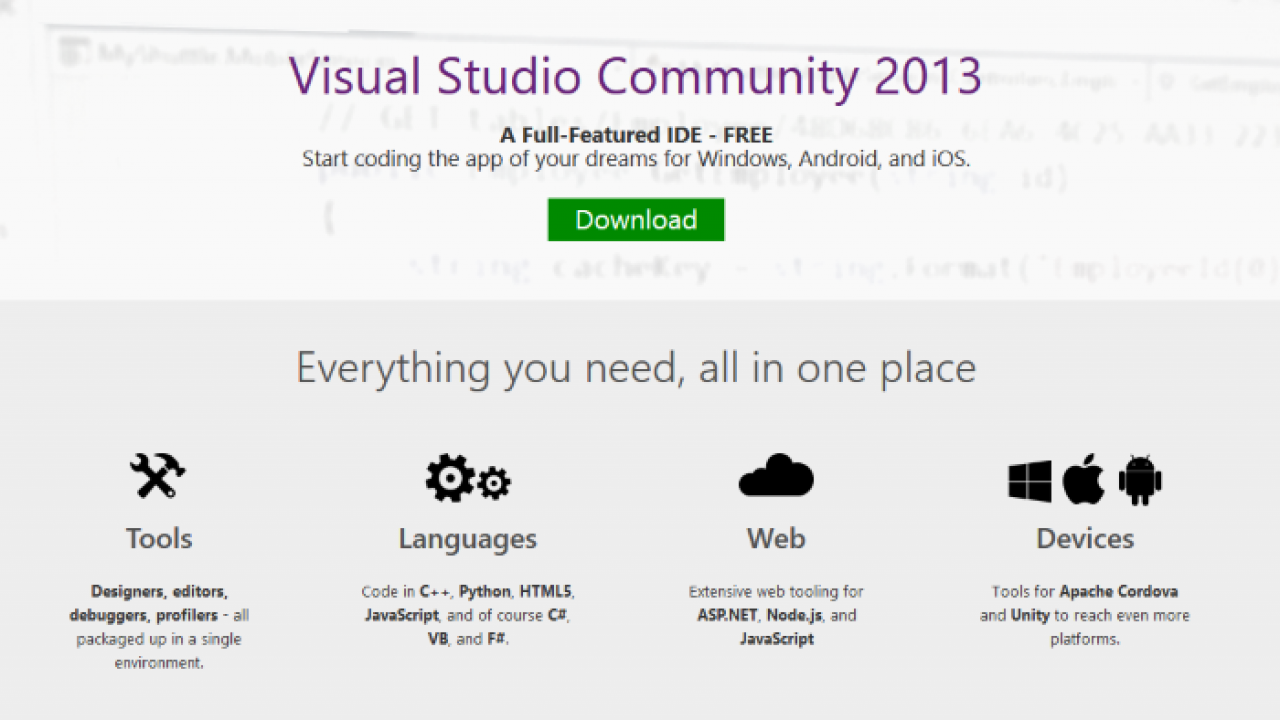The height and width of the screenshot is (720, 1280).
Task: Click the Apple logo icon
Action: (1083, 479)
